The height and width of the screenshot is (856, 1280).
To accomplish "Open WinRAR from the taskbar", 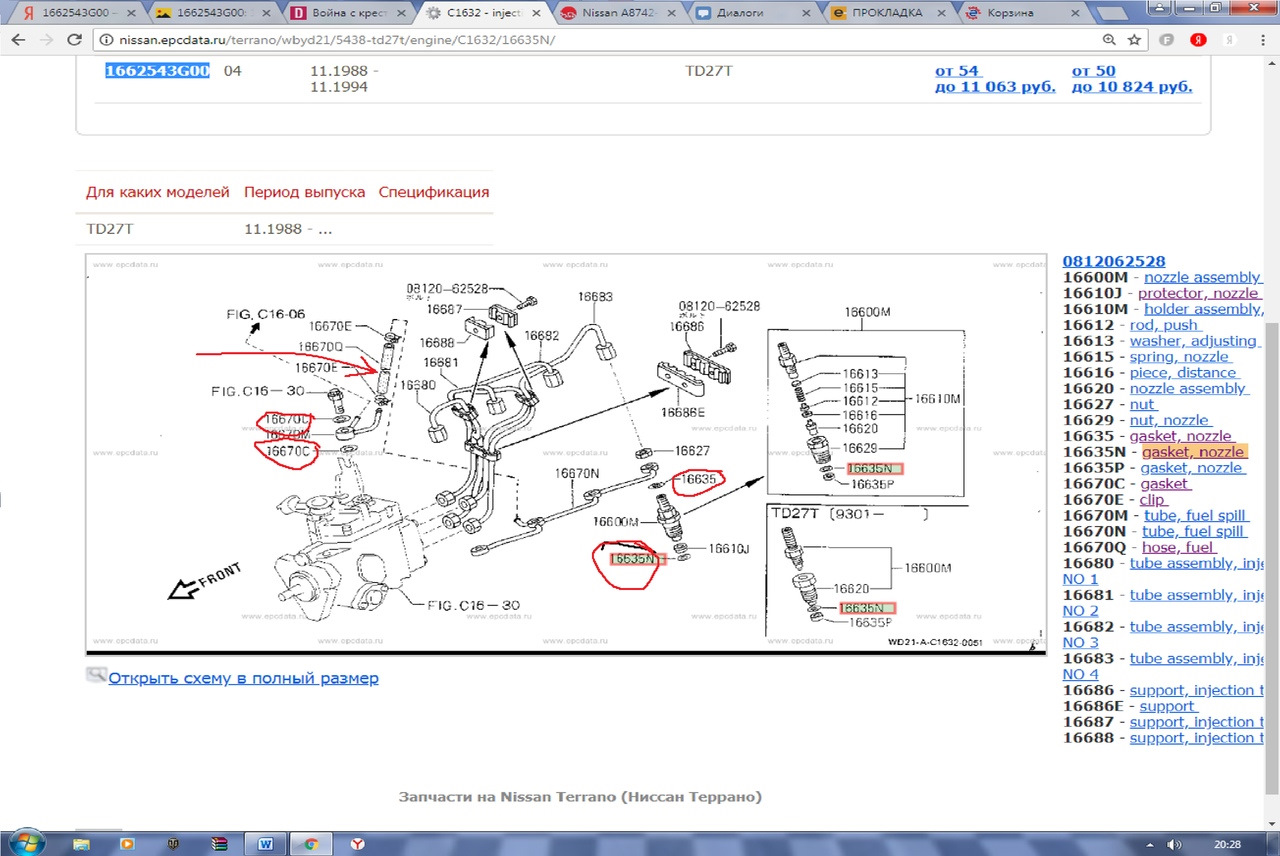I will click(x=219, y=844).
